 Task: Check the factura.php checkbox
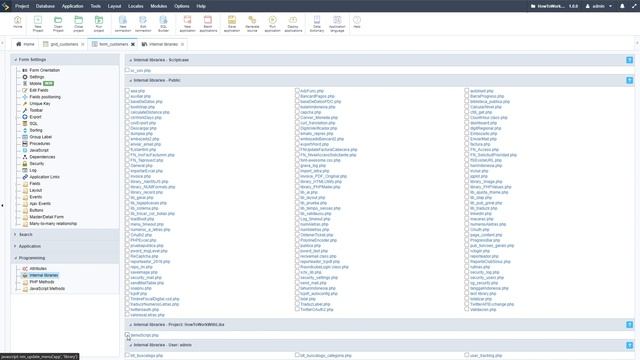click(467, 144)
